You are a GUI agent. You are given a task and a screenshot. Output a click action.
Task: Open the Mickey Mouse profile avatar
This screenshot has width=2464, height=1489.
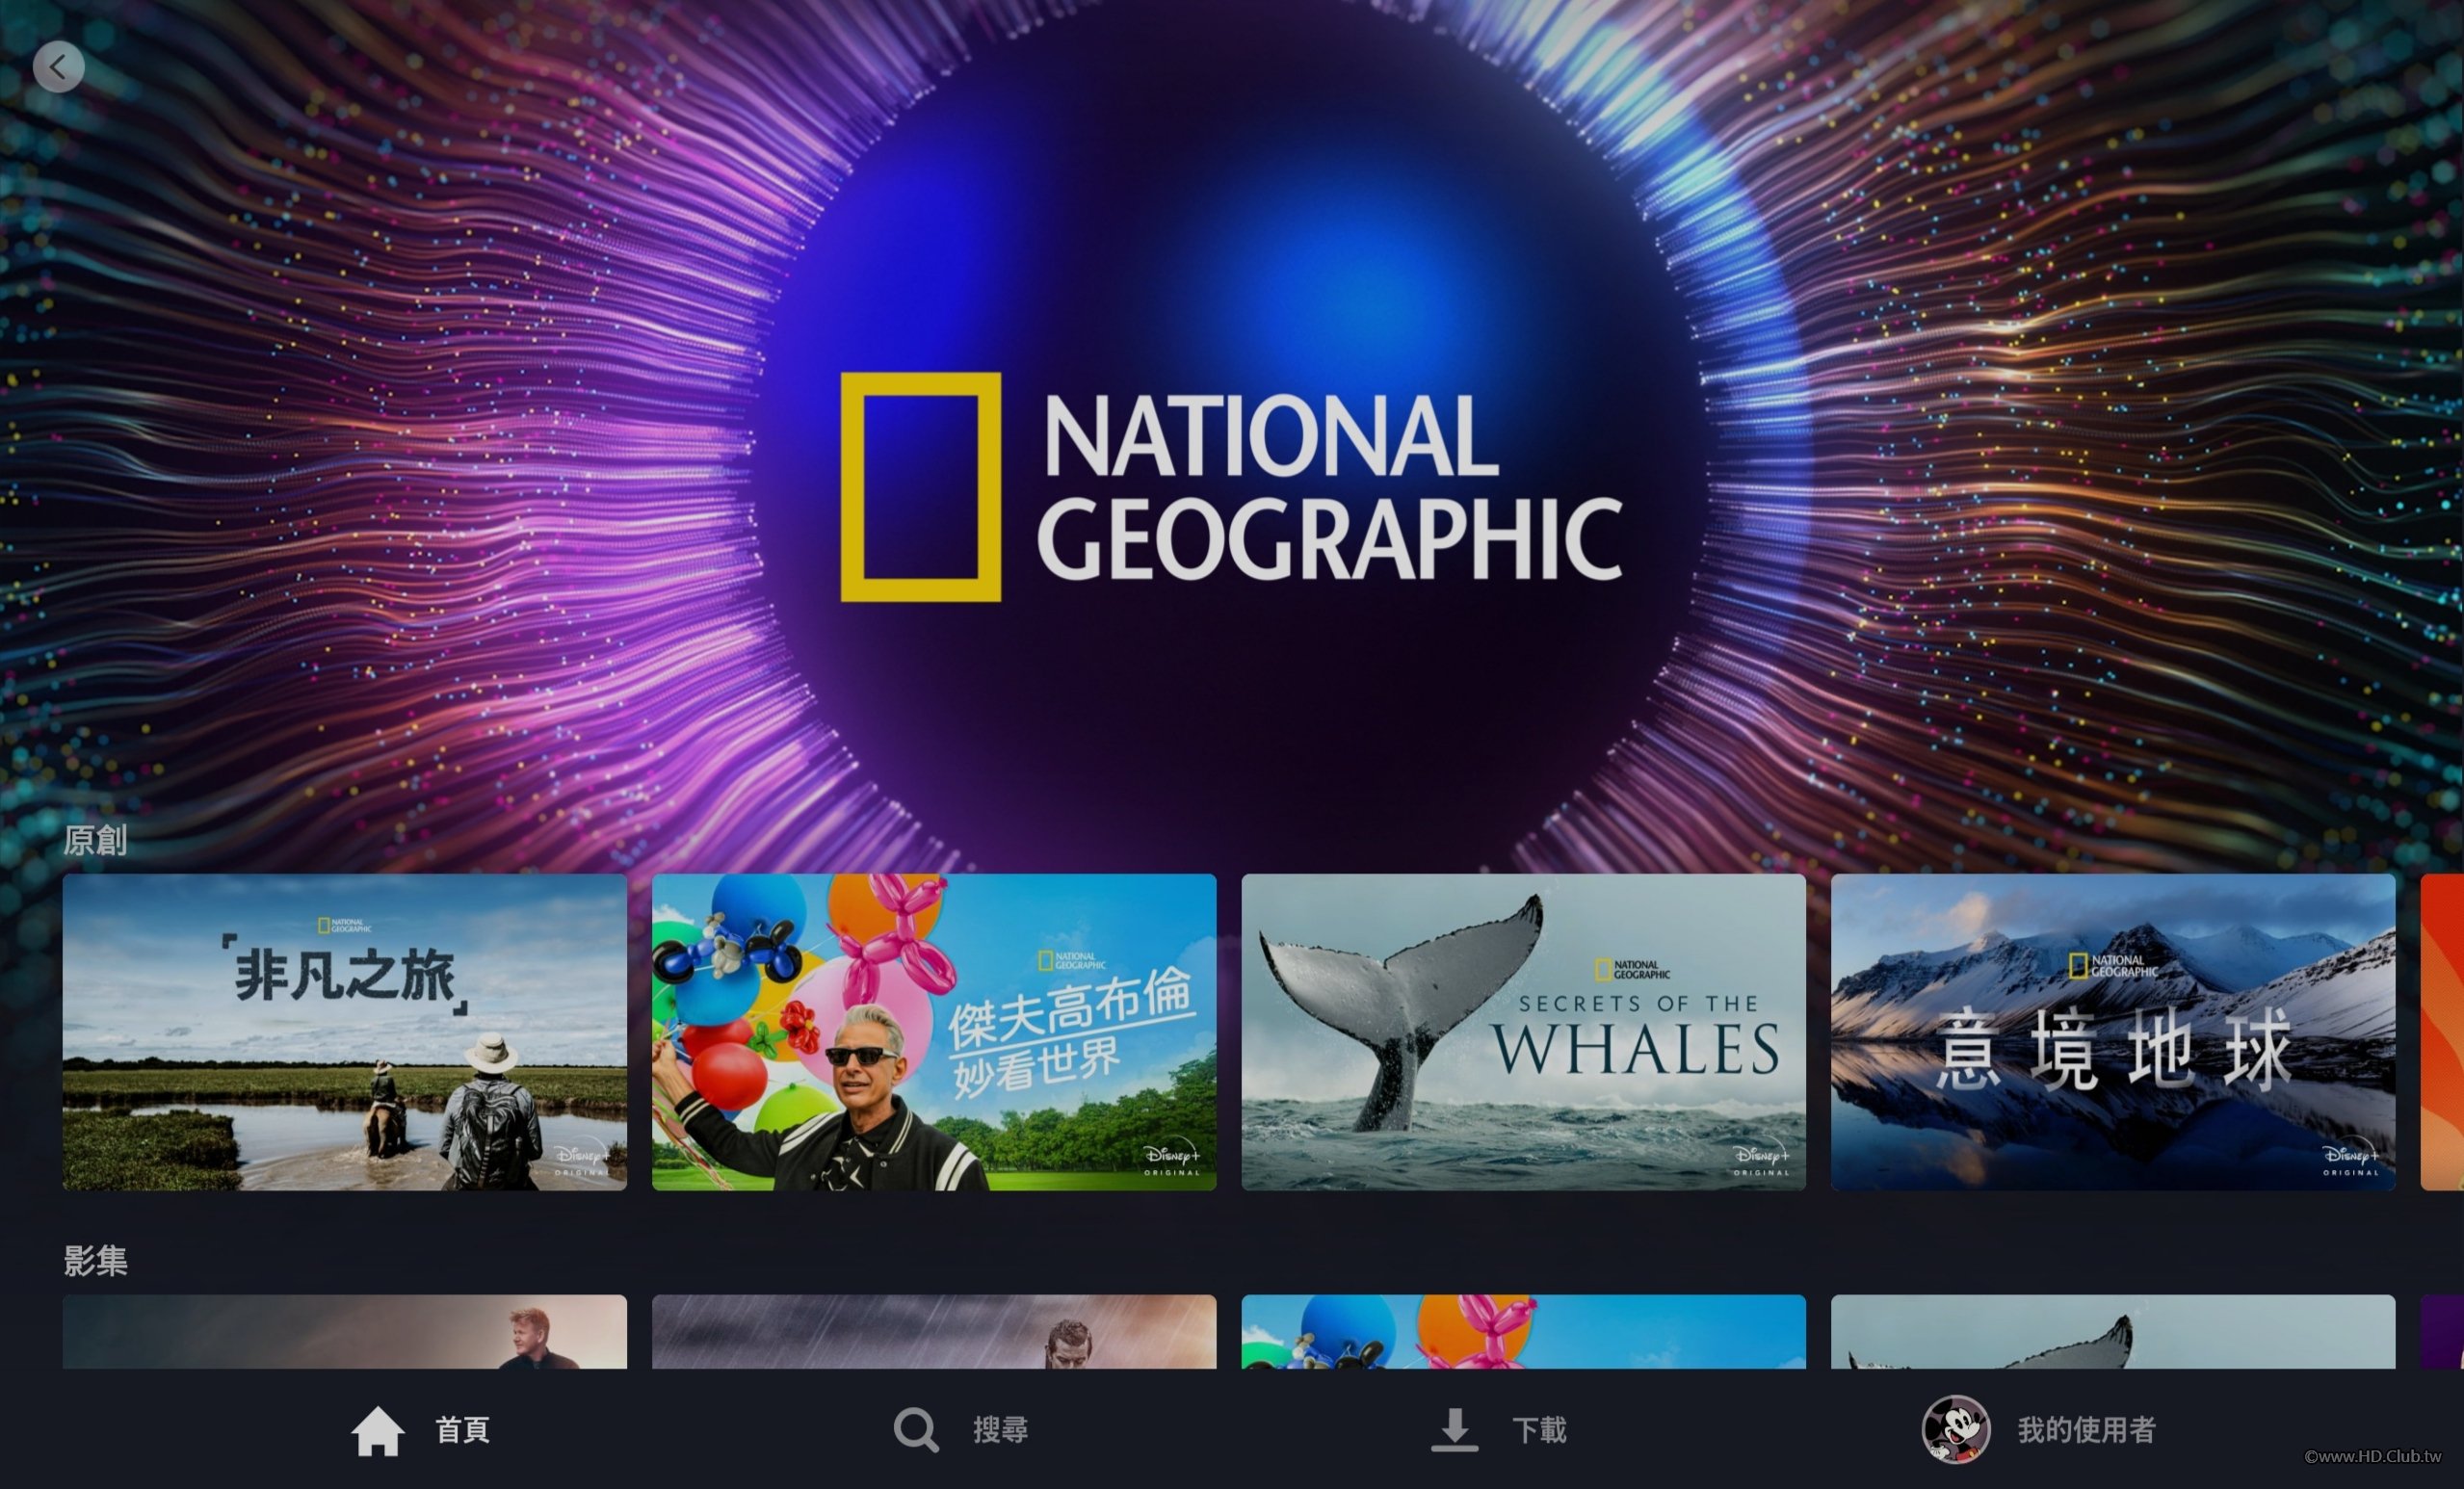coord(1955,1430)
